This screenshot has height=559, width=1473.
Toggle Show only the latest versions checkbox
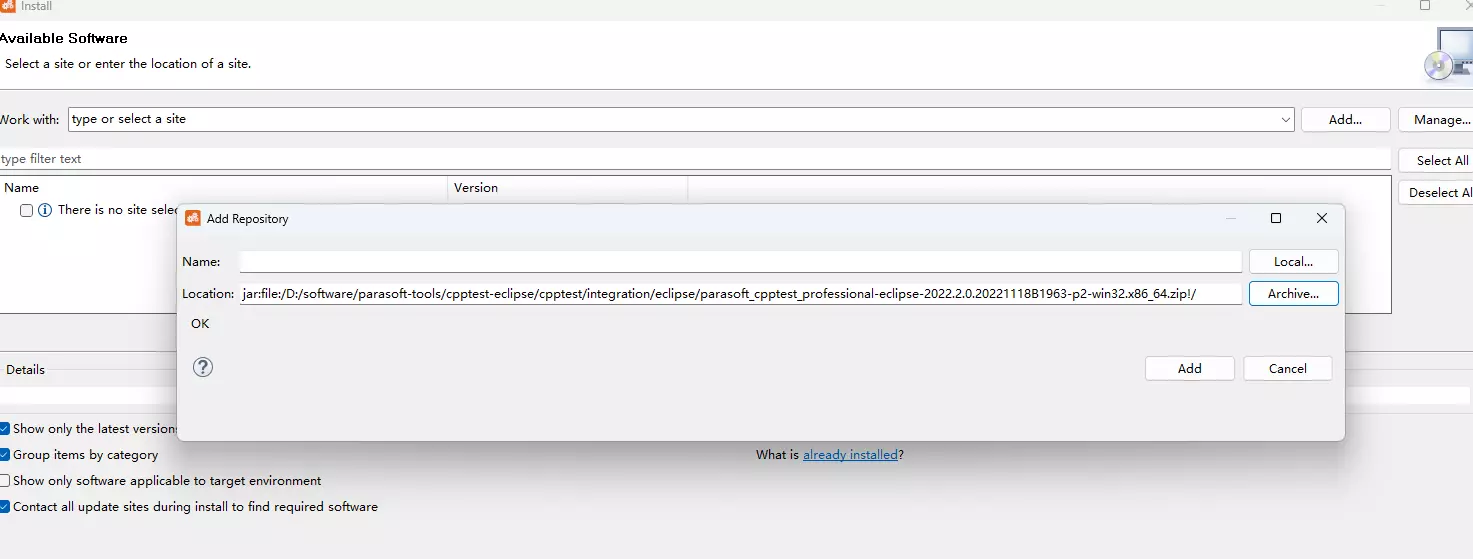[x=5, y=429]
